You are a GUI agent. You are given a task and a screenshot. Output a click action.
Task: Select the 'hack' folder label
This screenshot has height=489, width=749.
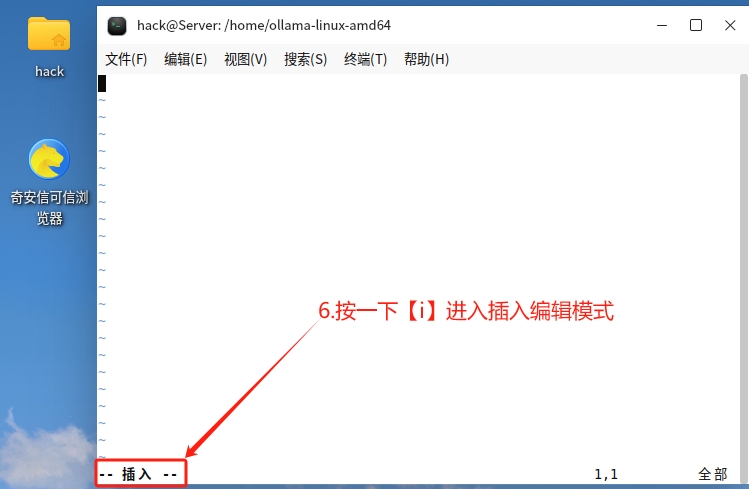49,72
